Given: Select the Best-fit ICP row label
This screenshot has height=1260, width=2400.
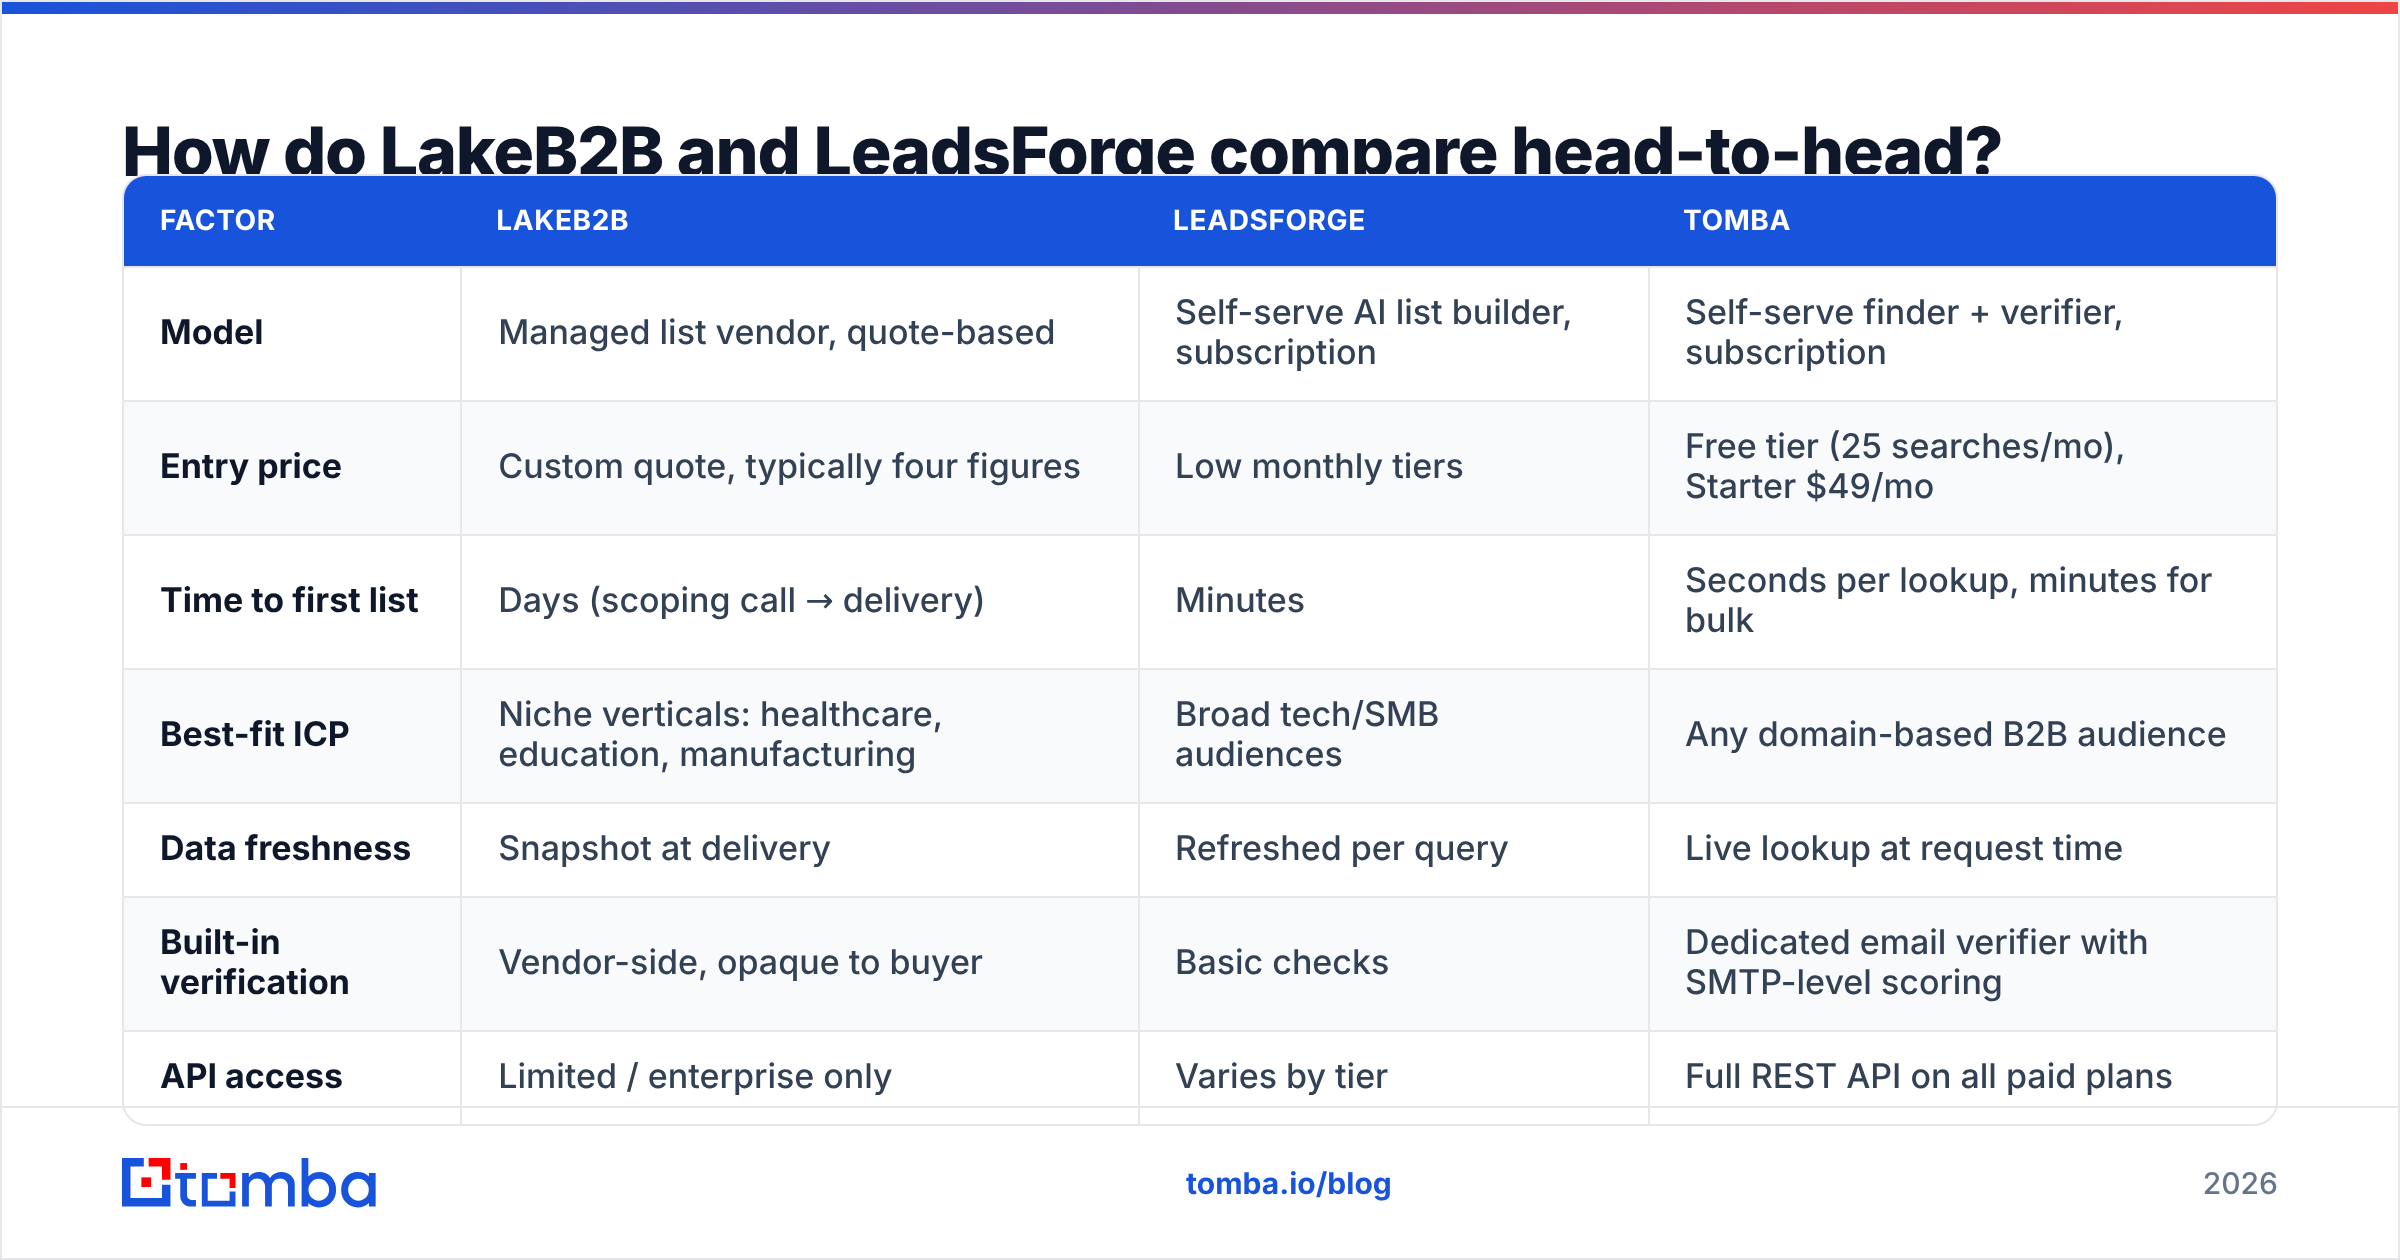Looking at the screenshot, I should 255,735.
